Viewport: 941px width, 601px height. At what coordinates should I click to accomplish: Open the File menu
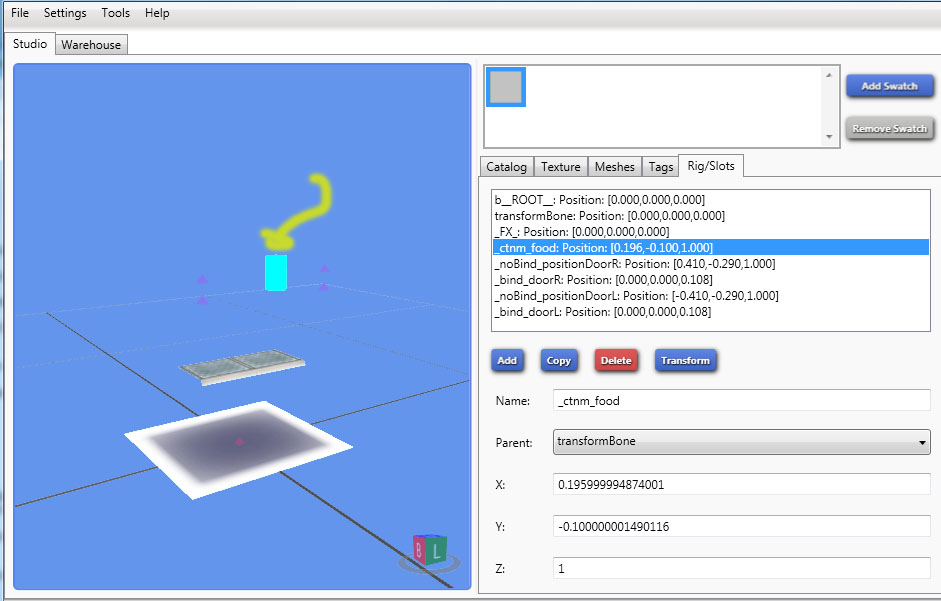[20, 13]
